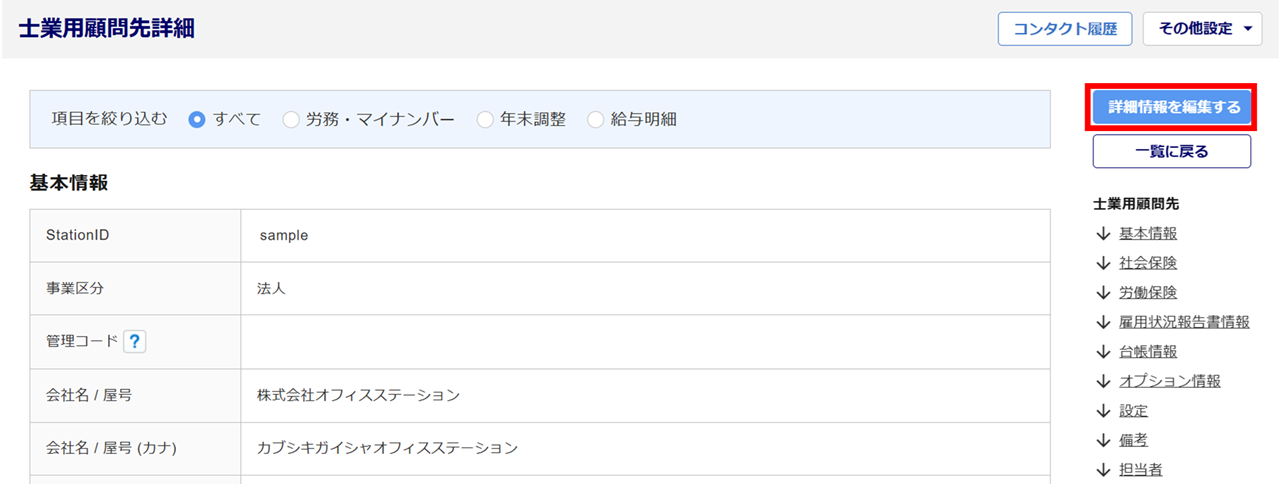
Task: Choose the 年末調整 radio button
Action: pos(485,120)
